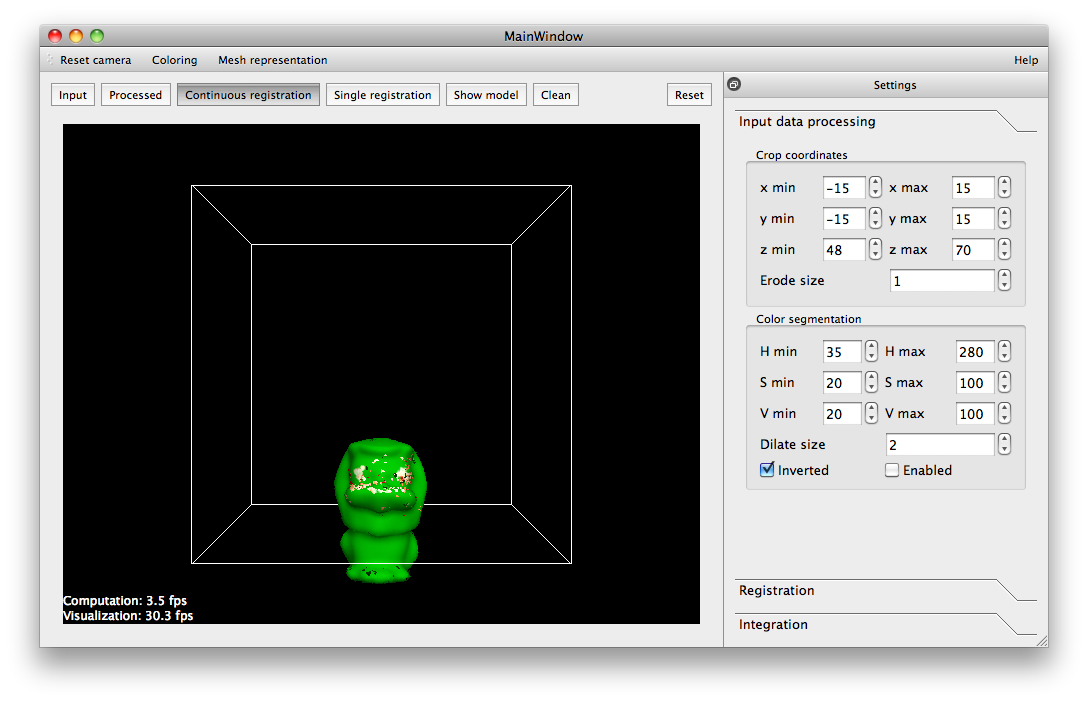Click the S min value field

(842, 383)
